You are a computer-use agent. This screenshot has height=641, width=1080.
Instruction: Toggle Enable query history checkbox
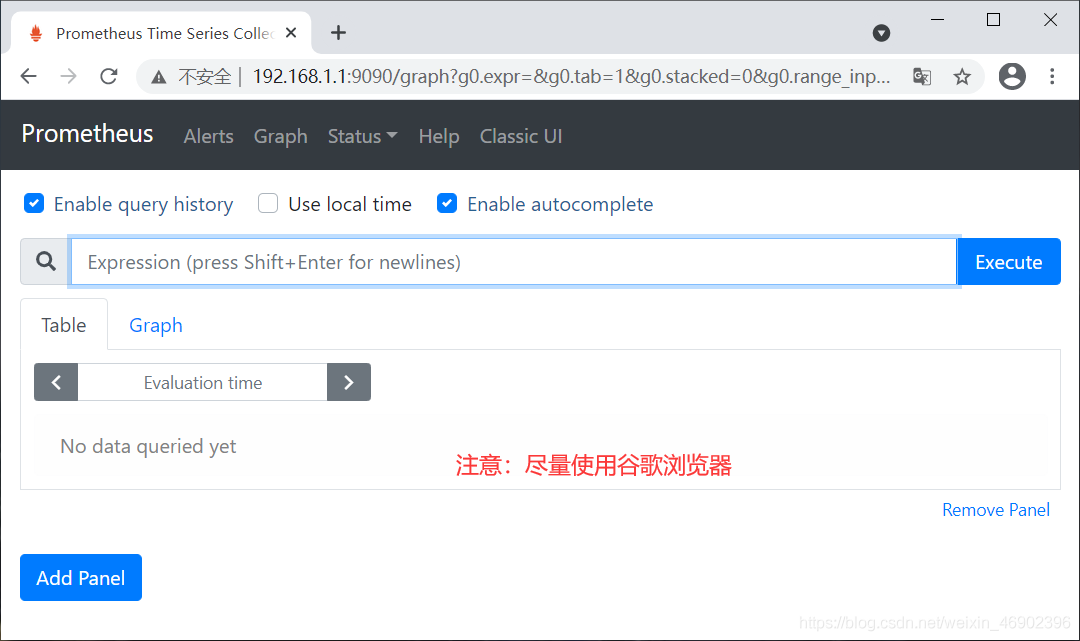(34, 203)
